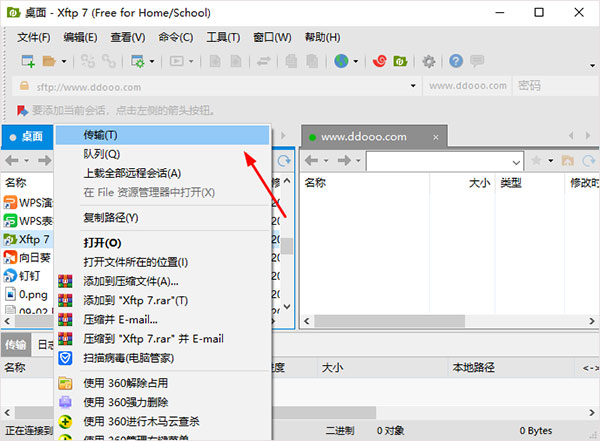The image size is (600, 441).
Task: Click the host name field www.ddooo.com
Action: pyautogui.click(x=468, y=86)
